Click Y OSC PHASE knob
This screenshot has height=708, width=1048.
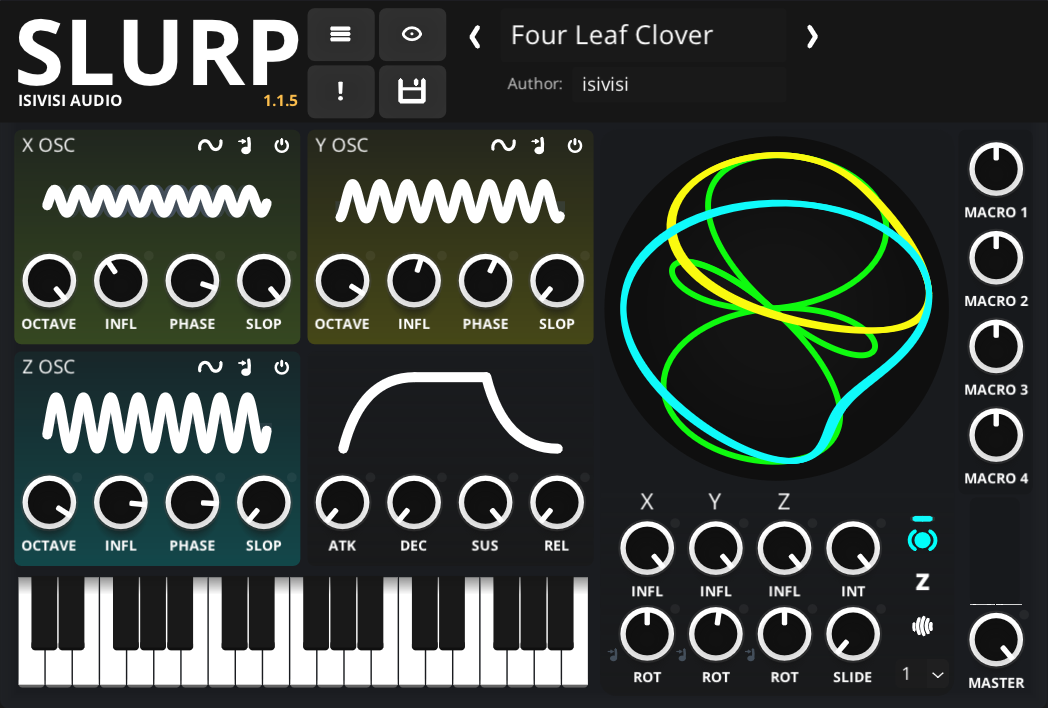[485, 281]
